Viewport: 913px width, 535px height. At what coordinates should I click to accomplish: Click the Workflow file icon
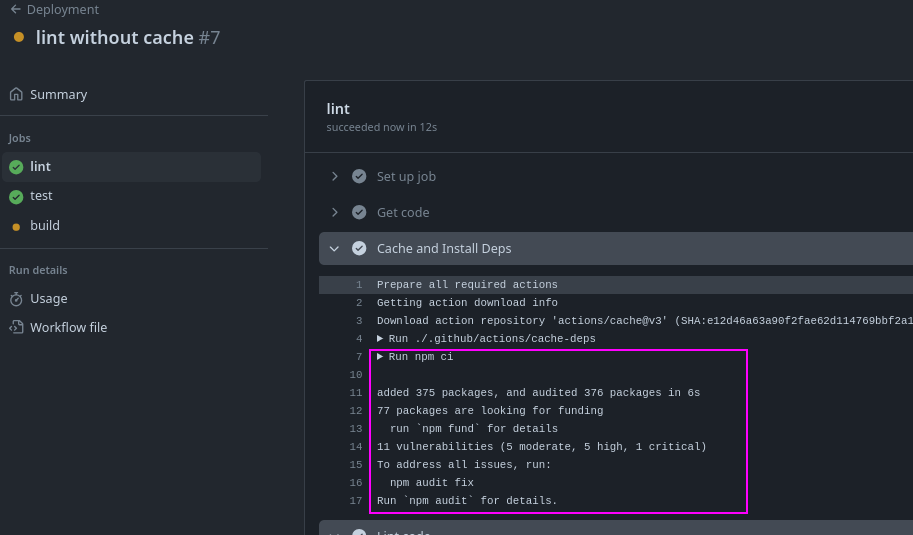pos(16,328)
